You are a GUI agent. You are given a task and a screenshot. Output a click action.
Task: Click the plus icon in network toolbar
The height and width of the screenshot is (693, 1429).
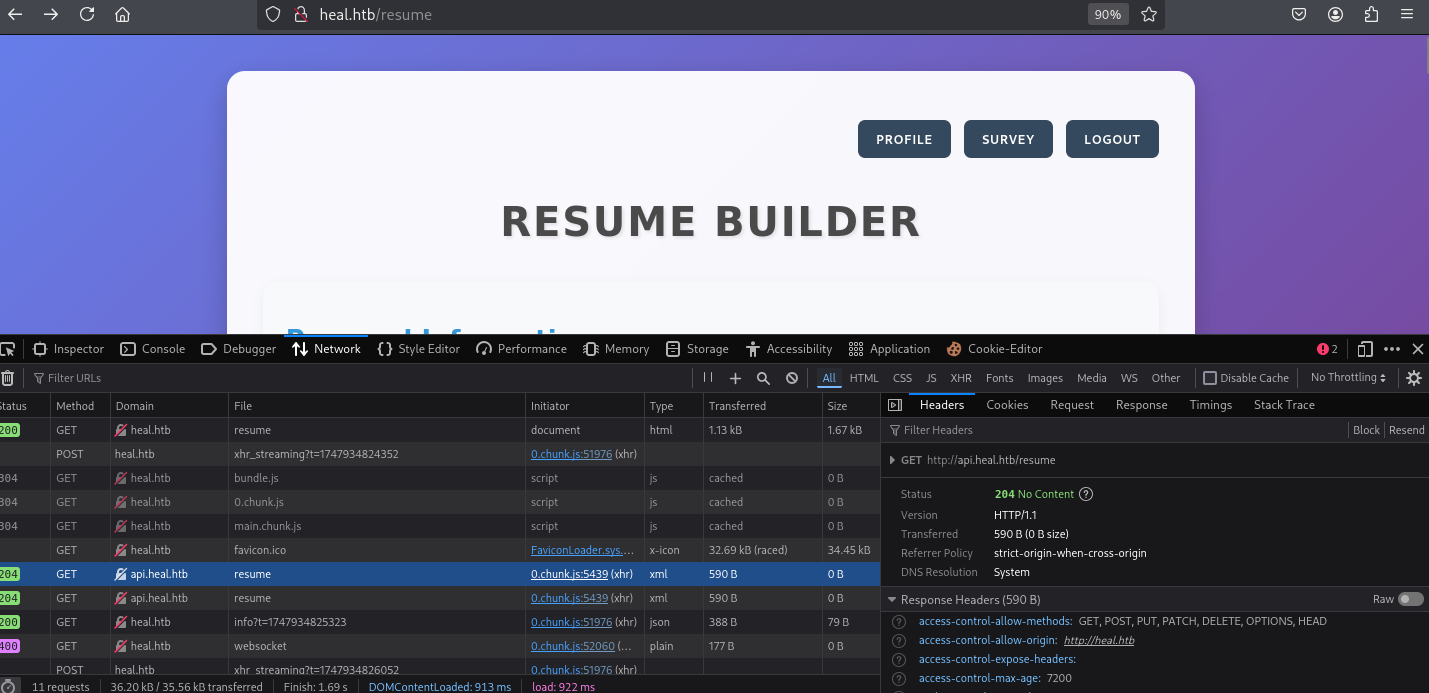735,378
